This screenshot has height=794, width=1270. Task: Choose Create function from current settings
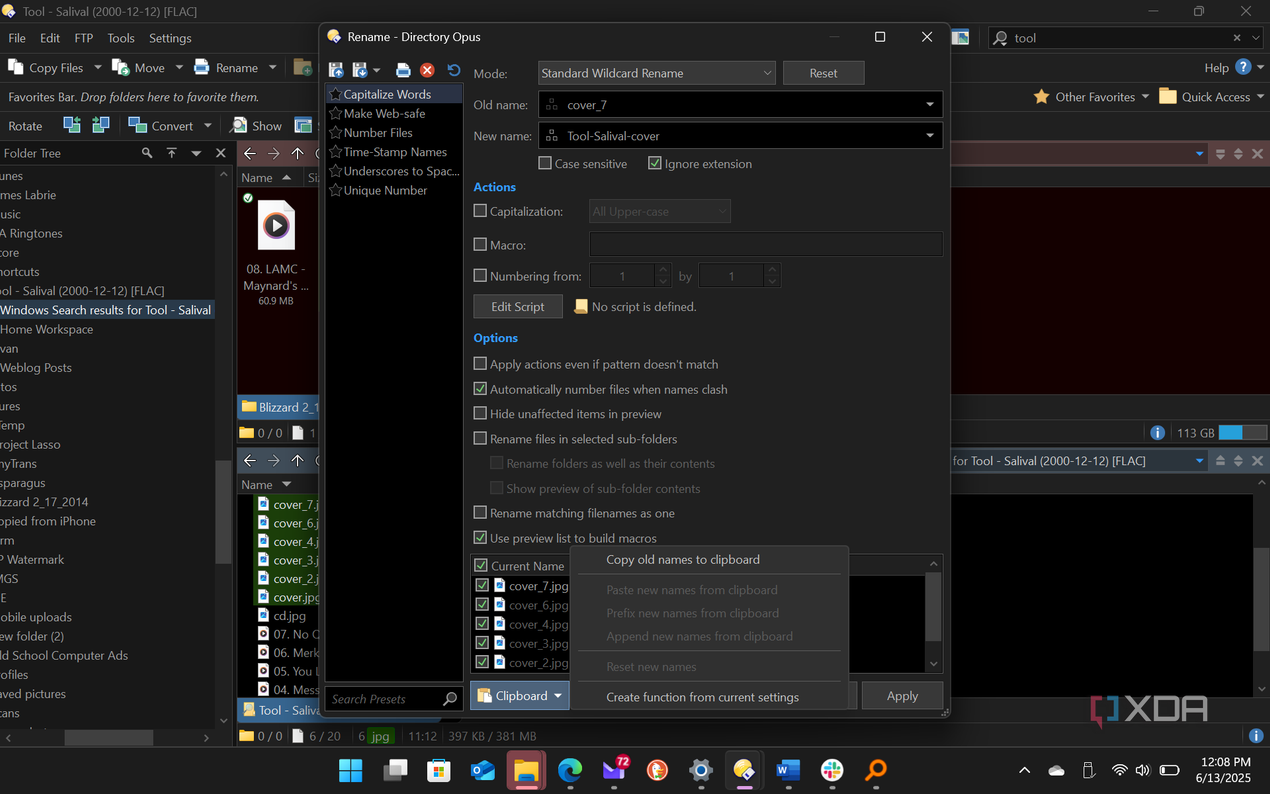(x=703, y=697)
